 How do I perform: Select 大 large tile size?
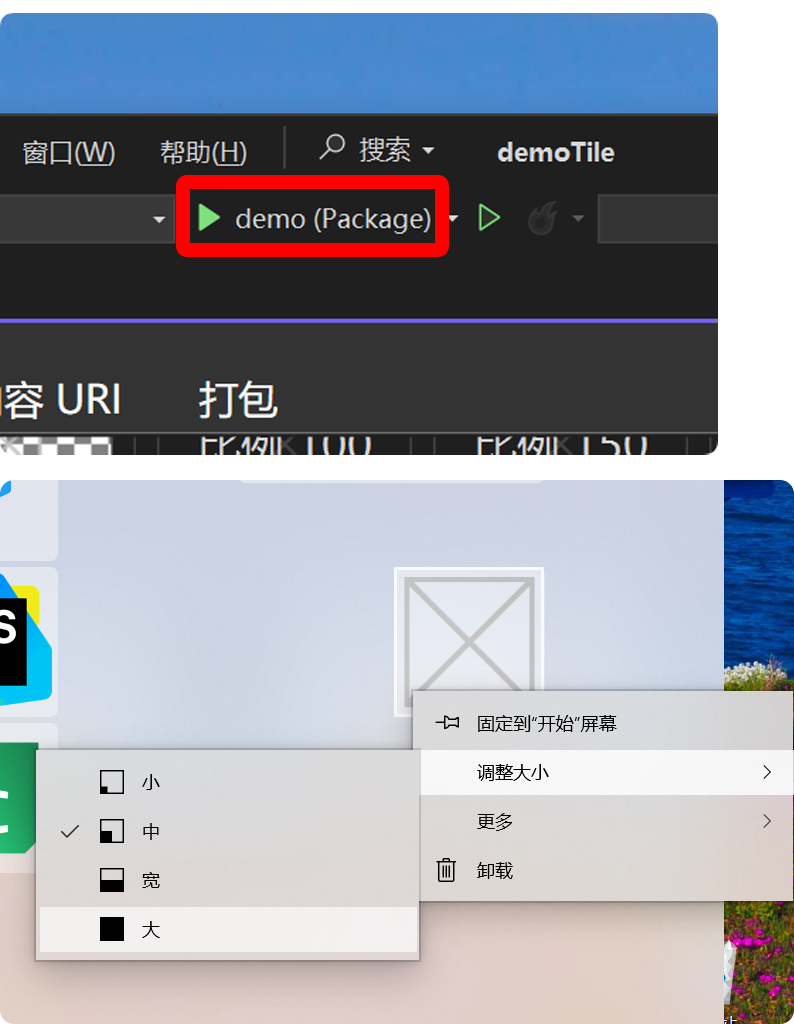[x=228, y=929]
